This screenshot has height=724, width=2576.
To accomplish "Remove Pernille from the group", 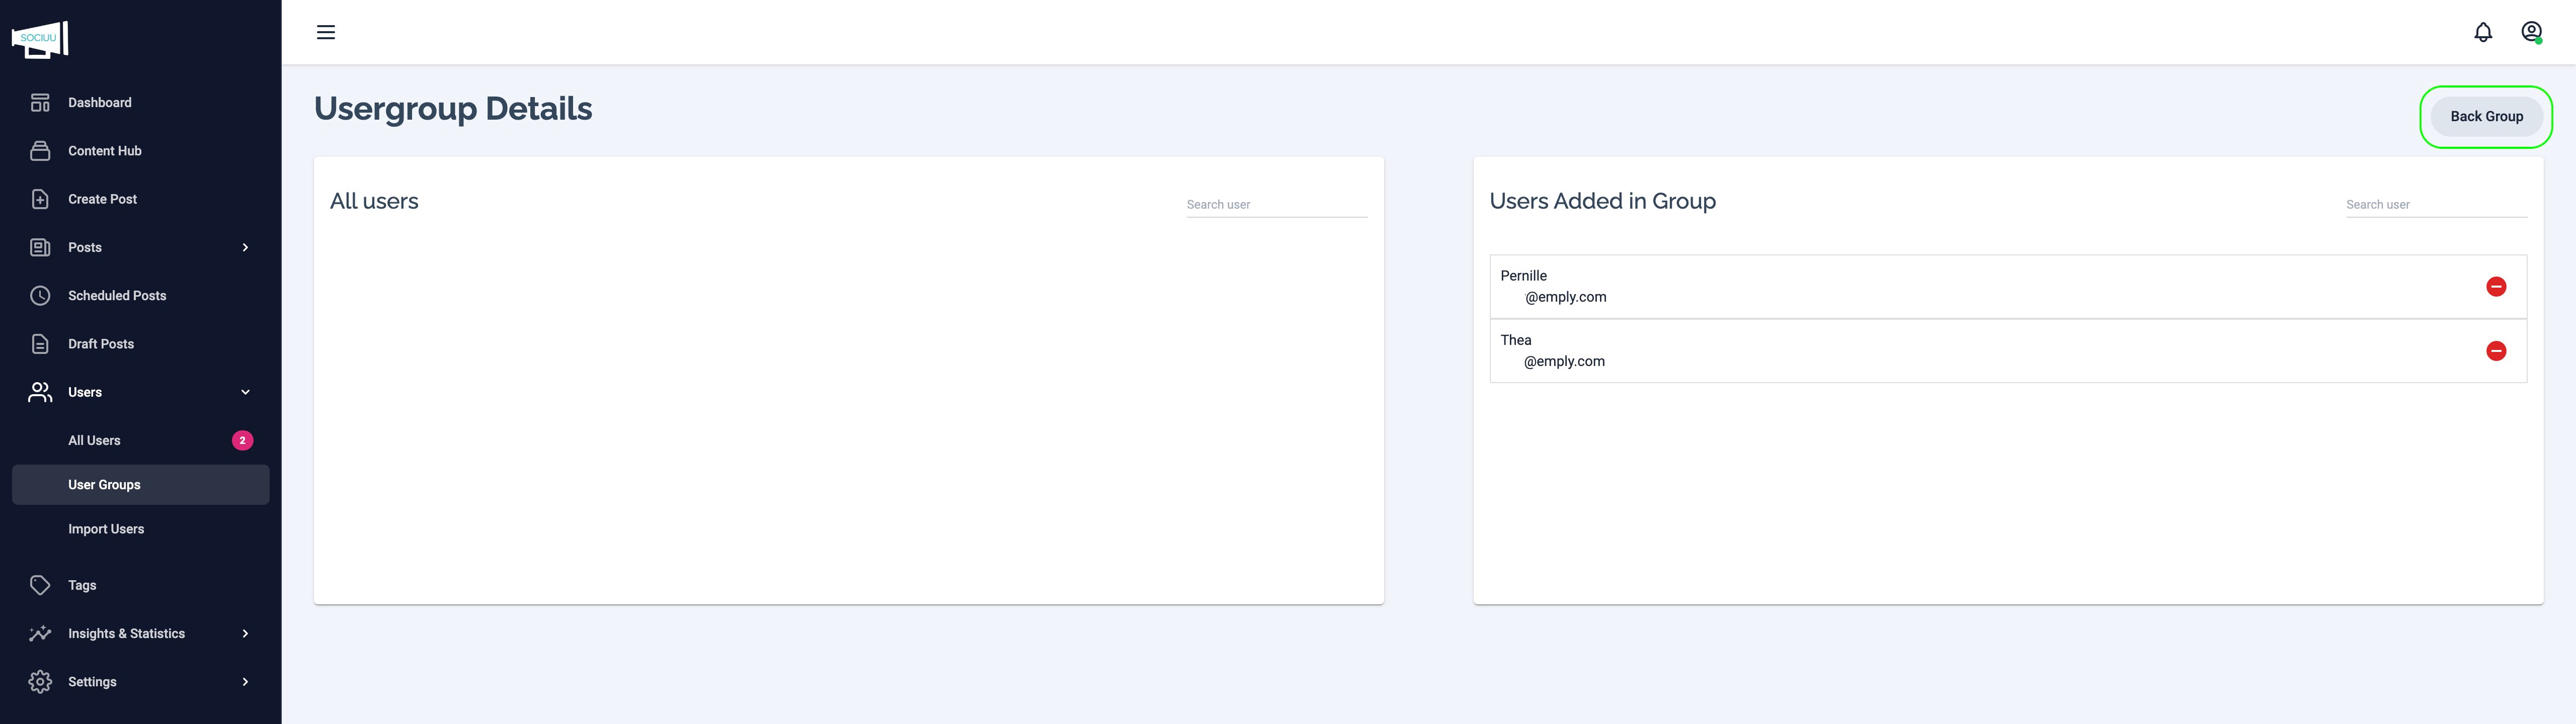I will [2496, 287].
